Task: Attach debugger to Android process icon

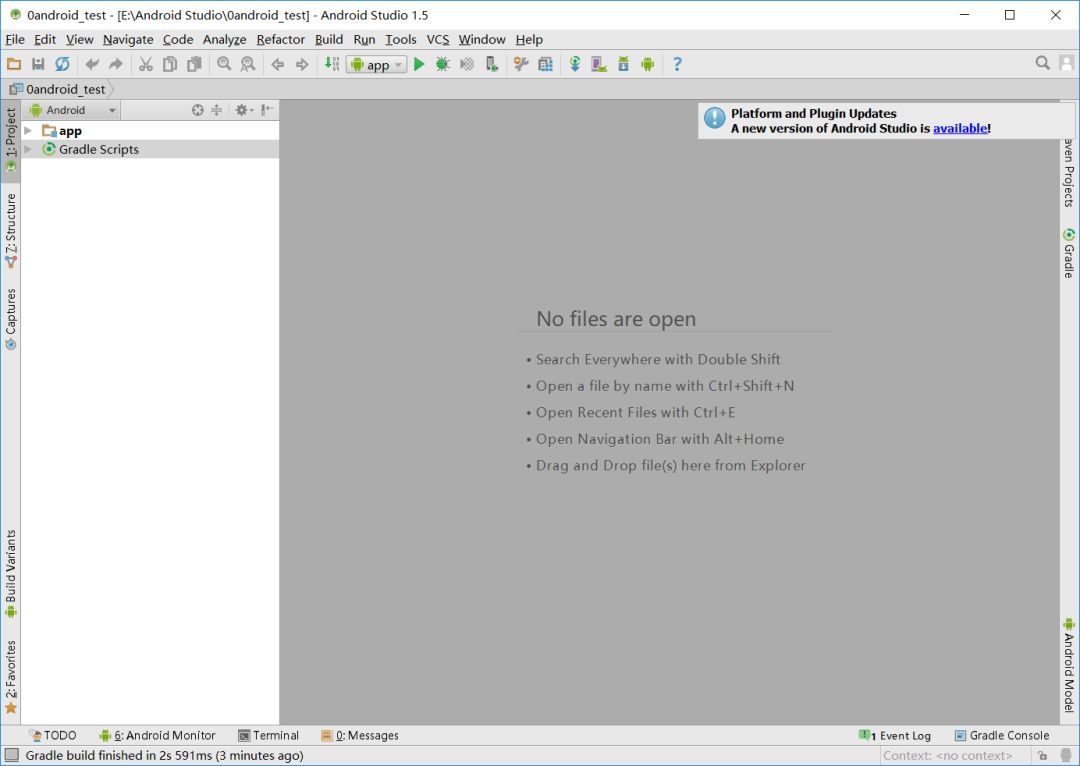Action: tap(492, 64)
